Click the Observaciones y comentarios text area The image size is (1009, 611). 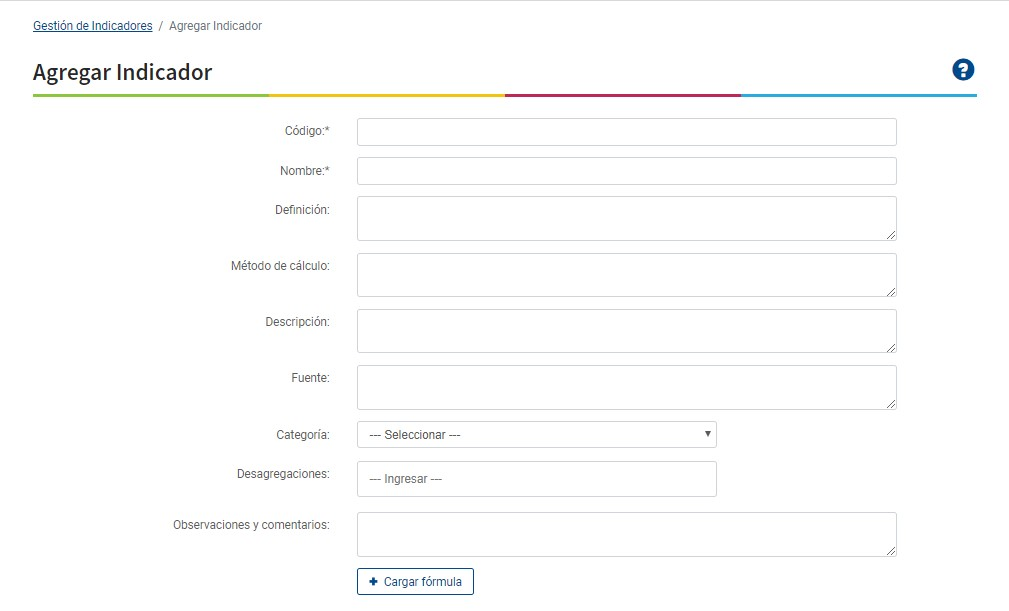coord(626,534)
